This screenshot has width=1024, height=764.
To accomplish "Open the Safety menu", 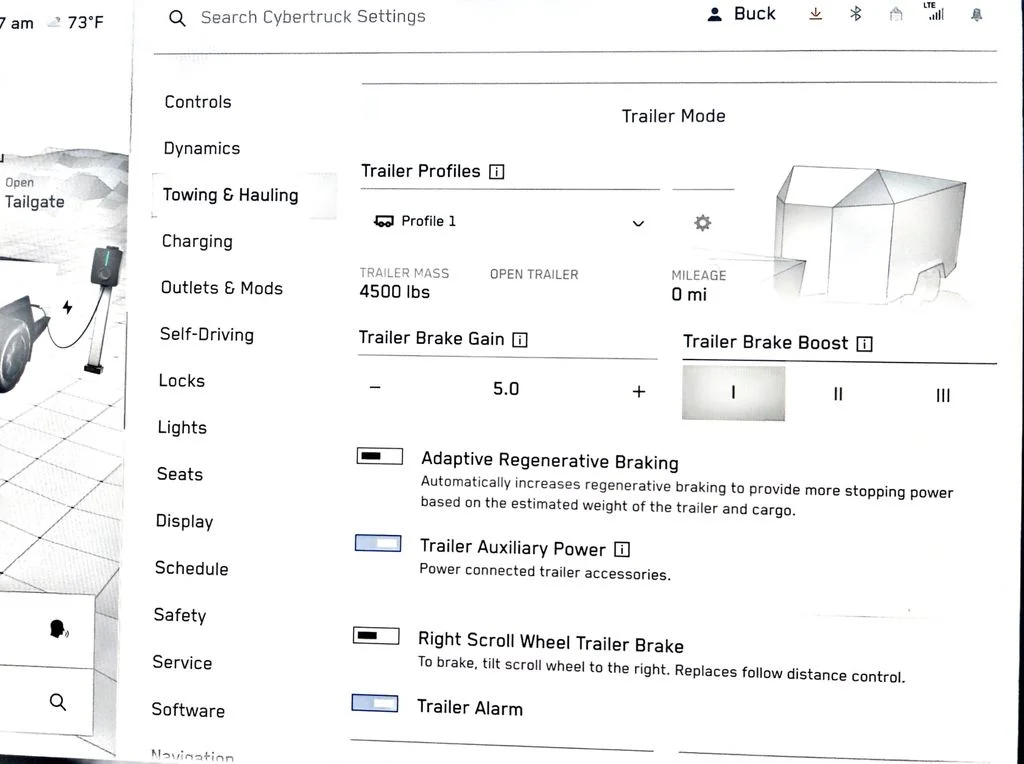I will [x=180, y=615].
